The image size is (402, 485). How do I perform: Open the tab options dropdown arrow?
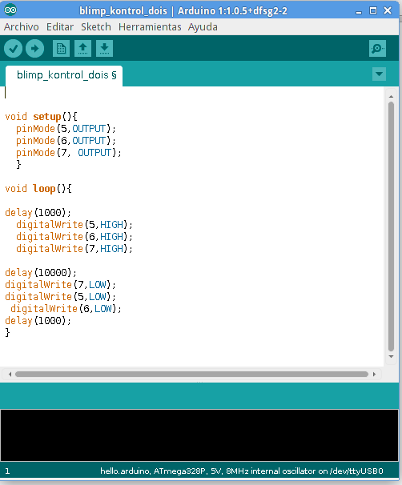tap(379, 74)
